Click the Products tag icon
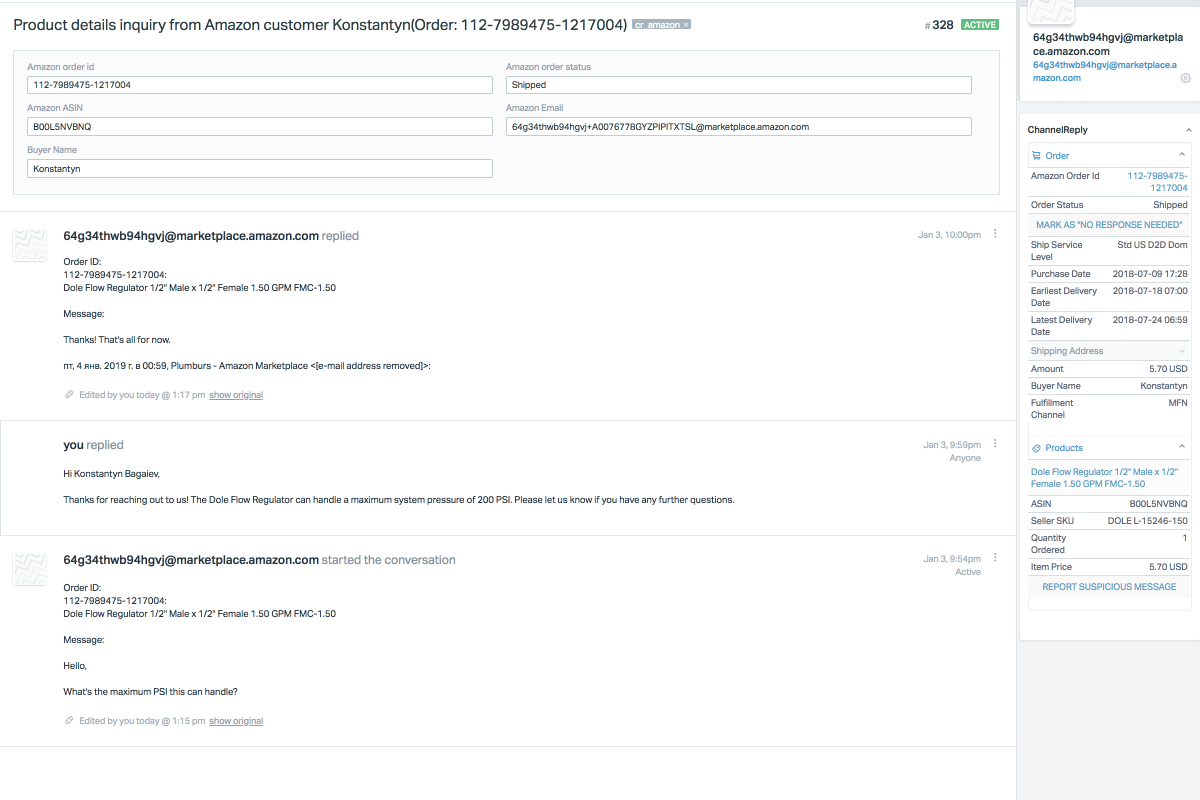The width and height of the screenshot is (1200, 800). [x=1036, y=448]
